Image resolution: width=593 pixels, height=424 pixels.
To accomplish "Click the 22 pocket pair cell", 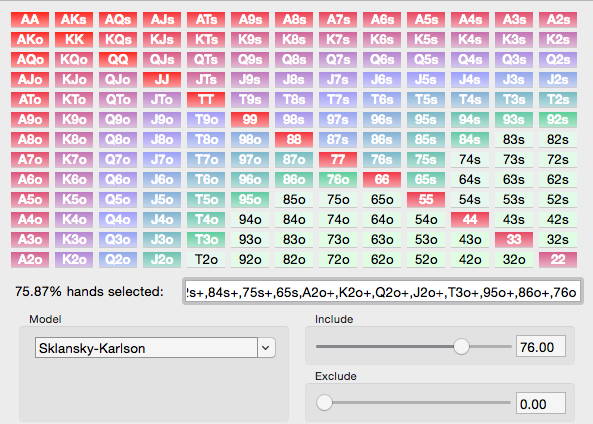I will tap(558, 260).
